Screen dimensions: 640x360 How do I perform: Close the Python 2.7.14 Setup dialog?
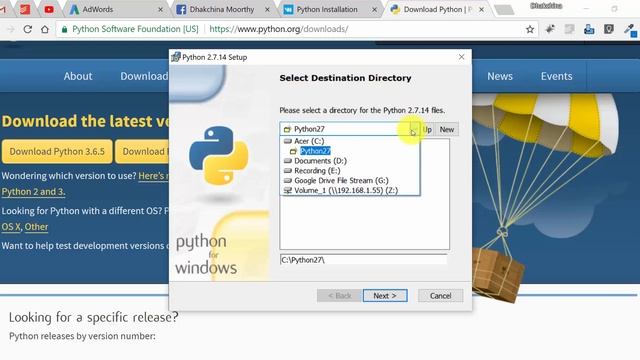(461, 57)
